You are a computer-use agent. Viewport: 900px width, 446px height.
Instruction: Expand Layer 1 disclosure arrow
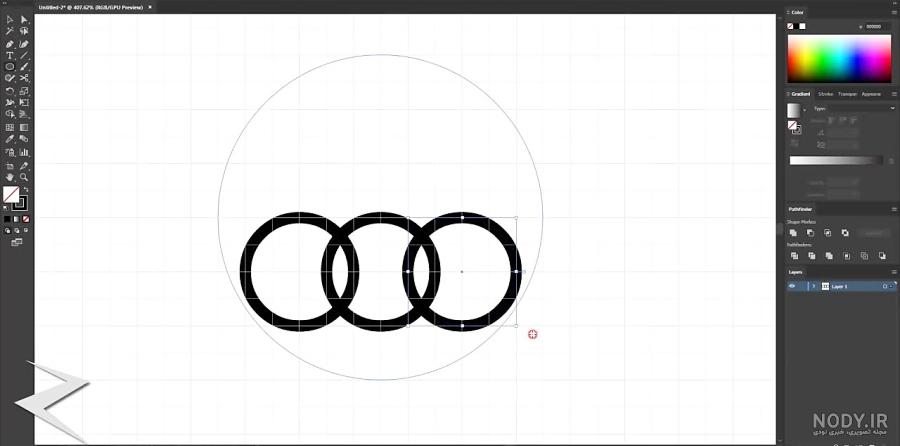[x=813, y=286]
